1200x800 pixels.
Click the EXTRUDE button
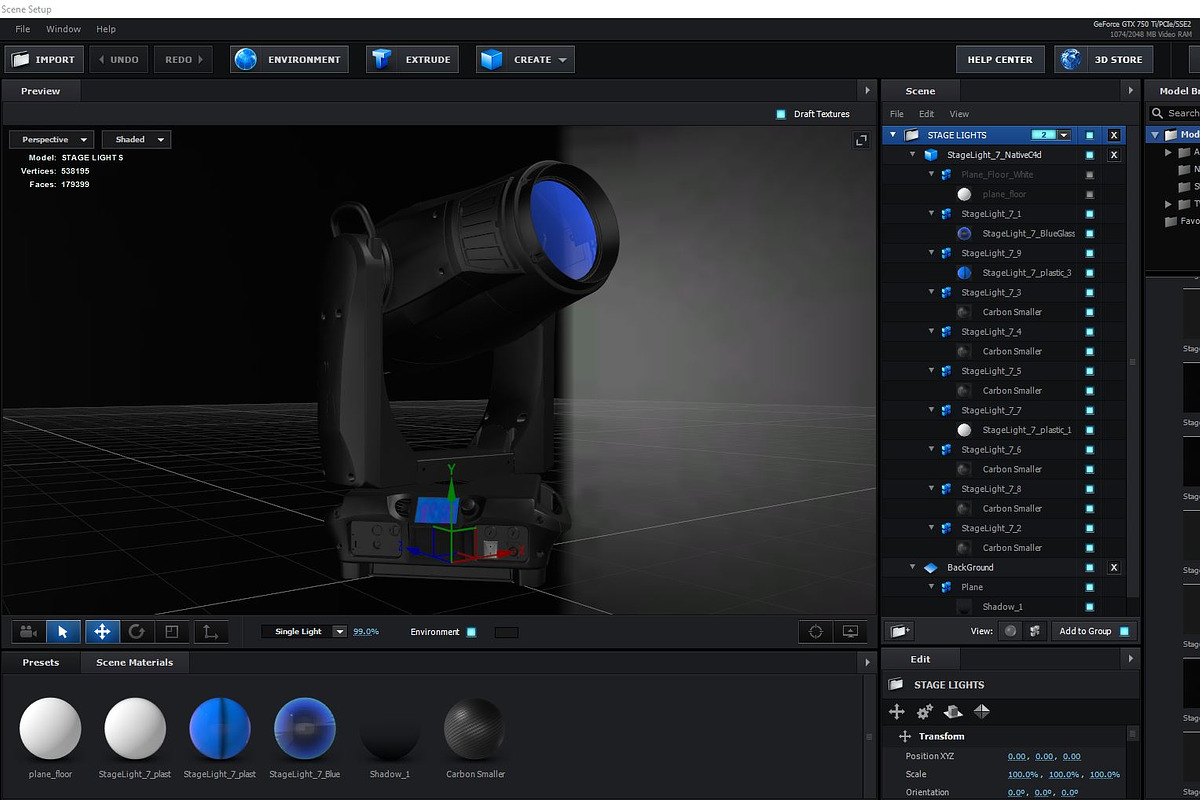(413, 60)
